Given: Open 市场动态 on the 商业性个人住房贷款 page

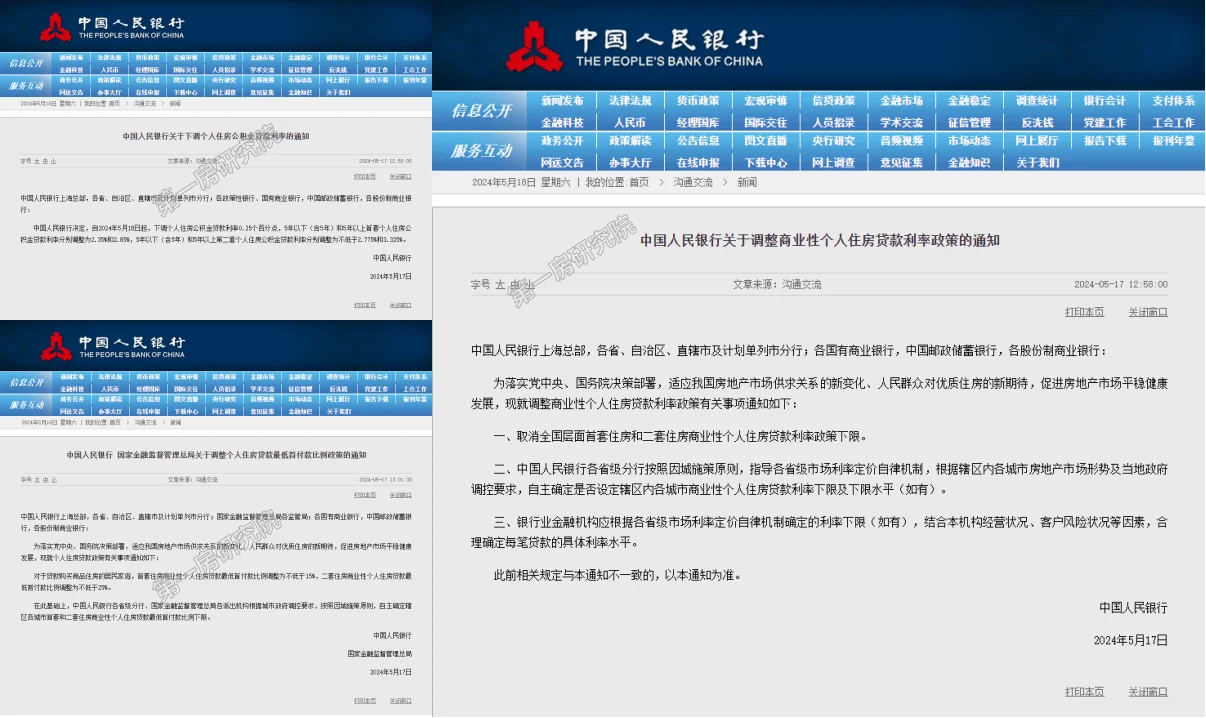Looking at the screenshot, I should tap(970, 141).
